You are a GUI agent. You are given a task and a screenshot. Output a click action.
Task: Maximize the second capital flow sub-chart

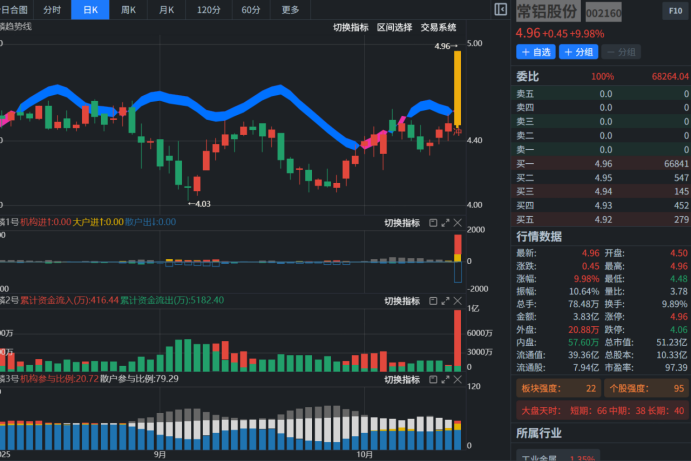tap(445, 300)
